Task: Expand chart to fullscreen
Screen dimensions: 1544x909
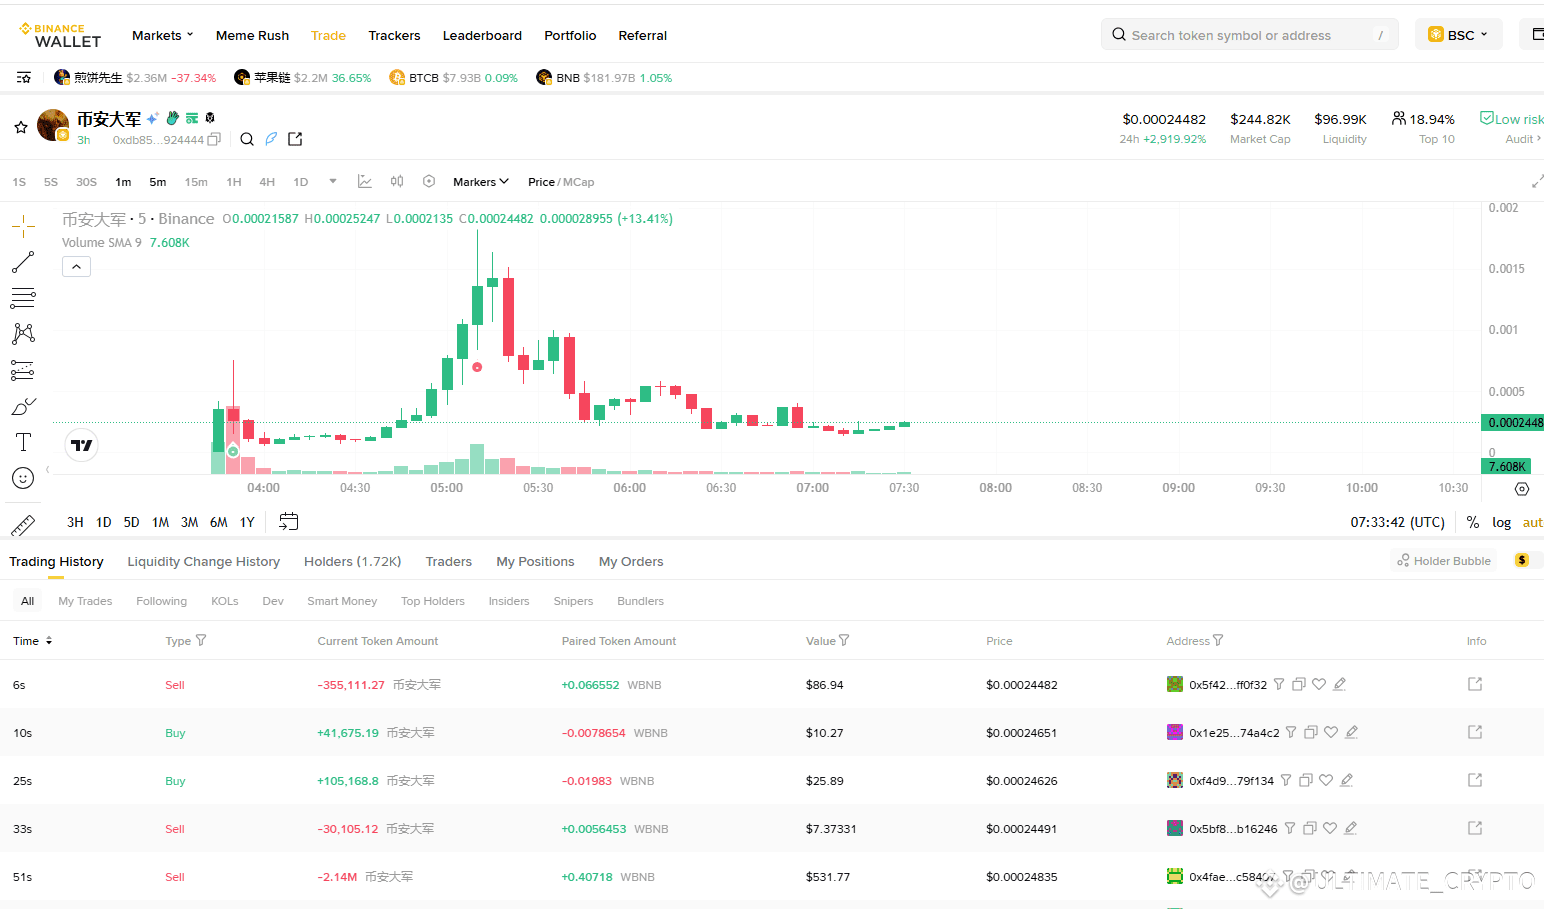Action: coord(1537,182)
